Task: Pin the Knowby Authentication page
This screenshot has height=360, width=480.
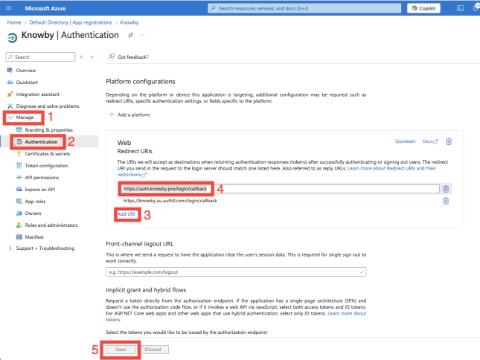Action: tap(131, 35)
